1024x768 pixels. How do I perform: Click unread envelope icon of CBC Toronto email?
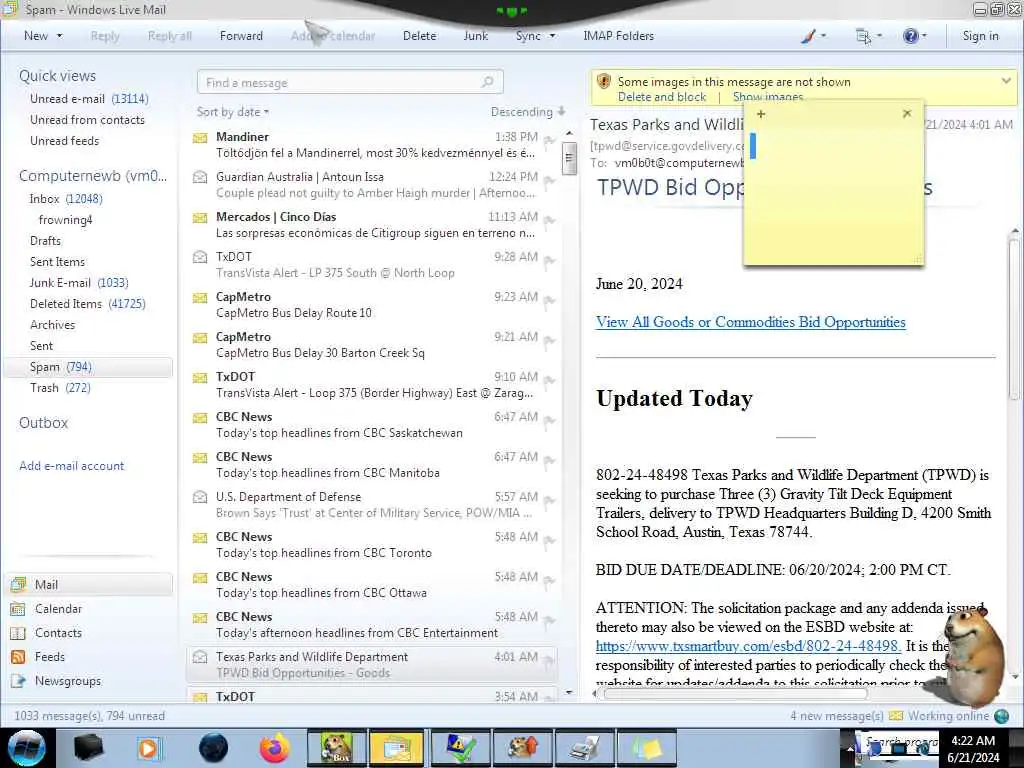[200, 537]
